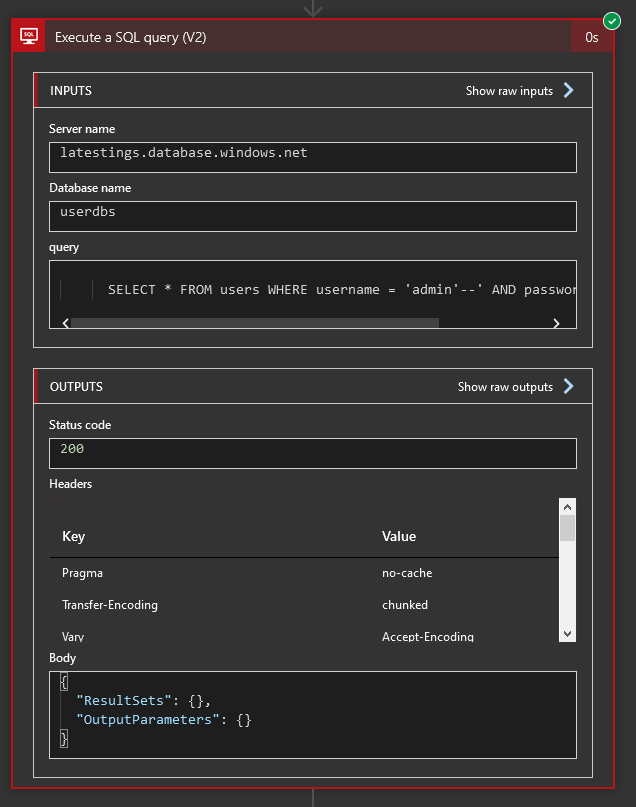Open Show raw outputs
The width and height of the screenshot is (636, 807).
coord(505,387)
